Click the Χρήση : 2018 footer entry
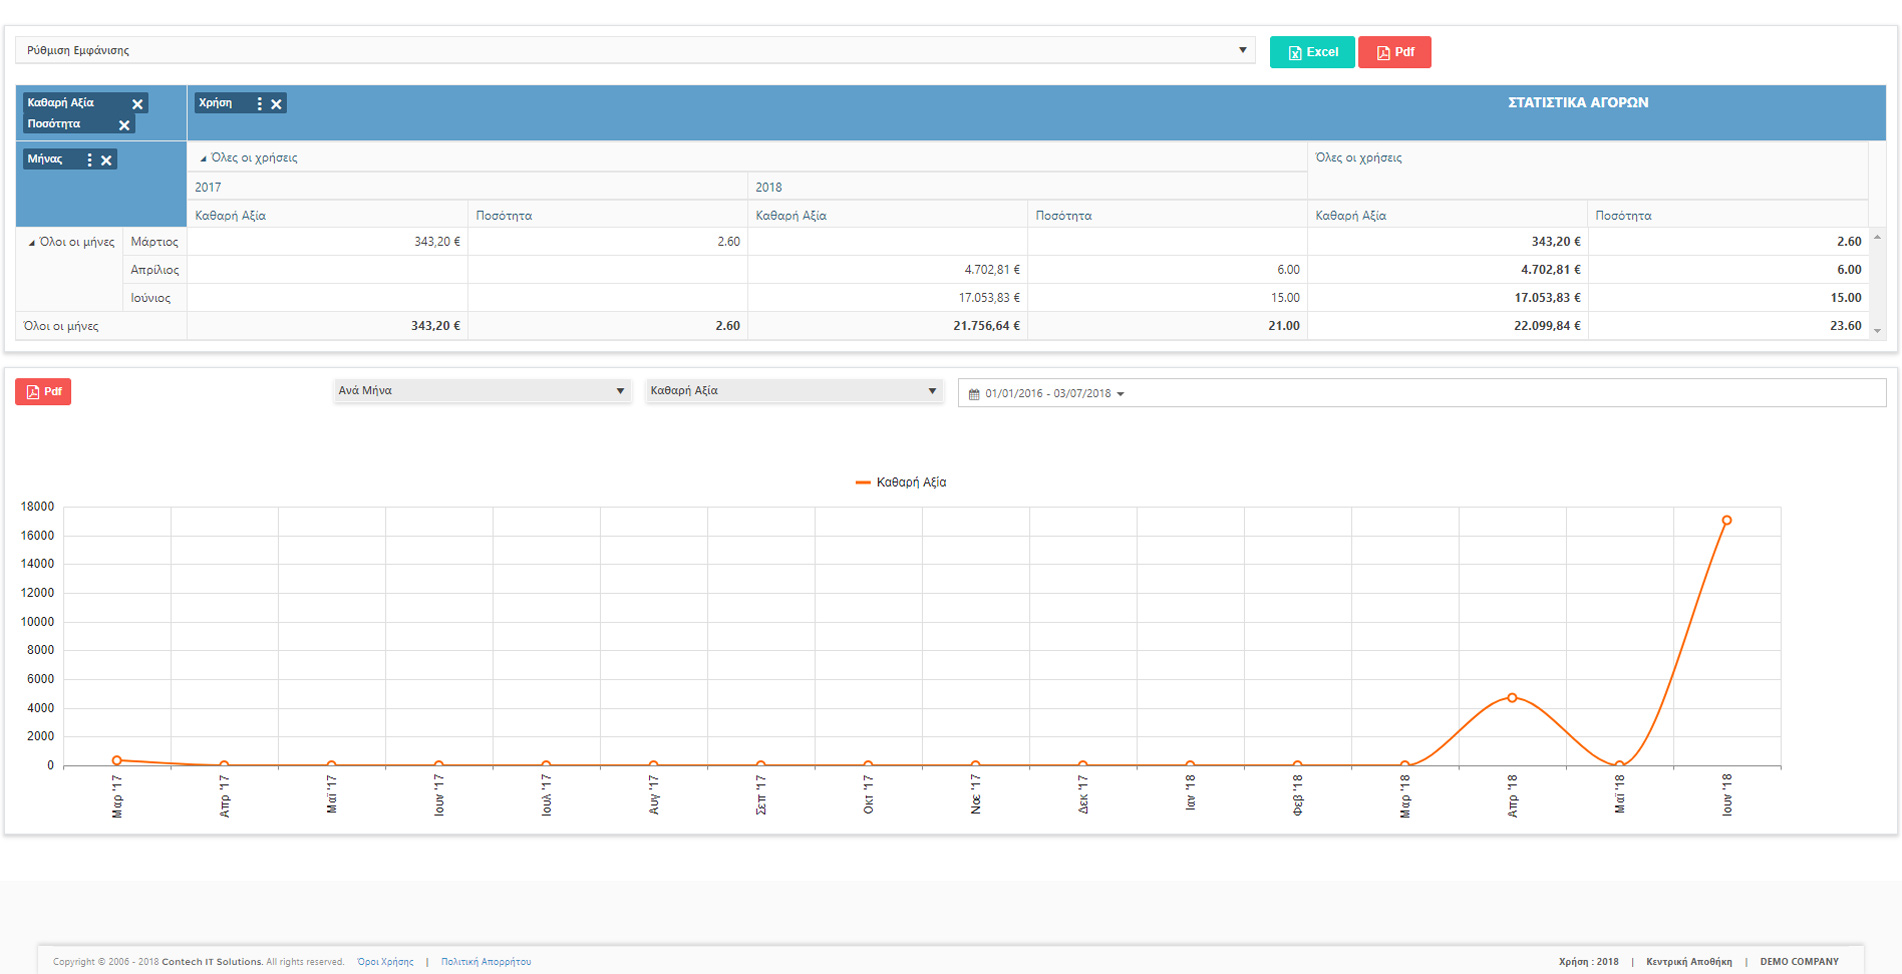This screenshot has height=974, width=1902. (1588, 962)
